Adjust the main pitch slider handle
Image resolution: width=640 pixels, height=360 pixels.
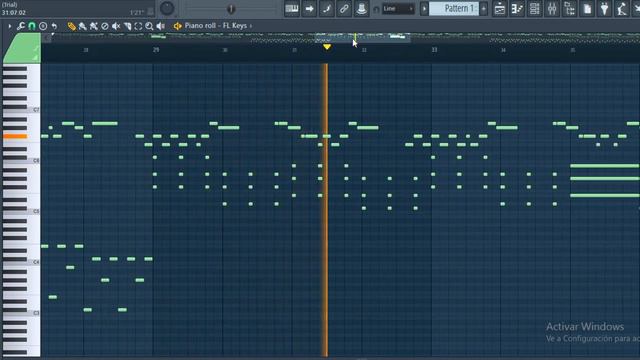pyautogui.click(x=231, y=9)
